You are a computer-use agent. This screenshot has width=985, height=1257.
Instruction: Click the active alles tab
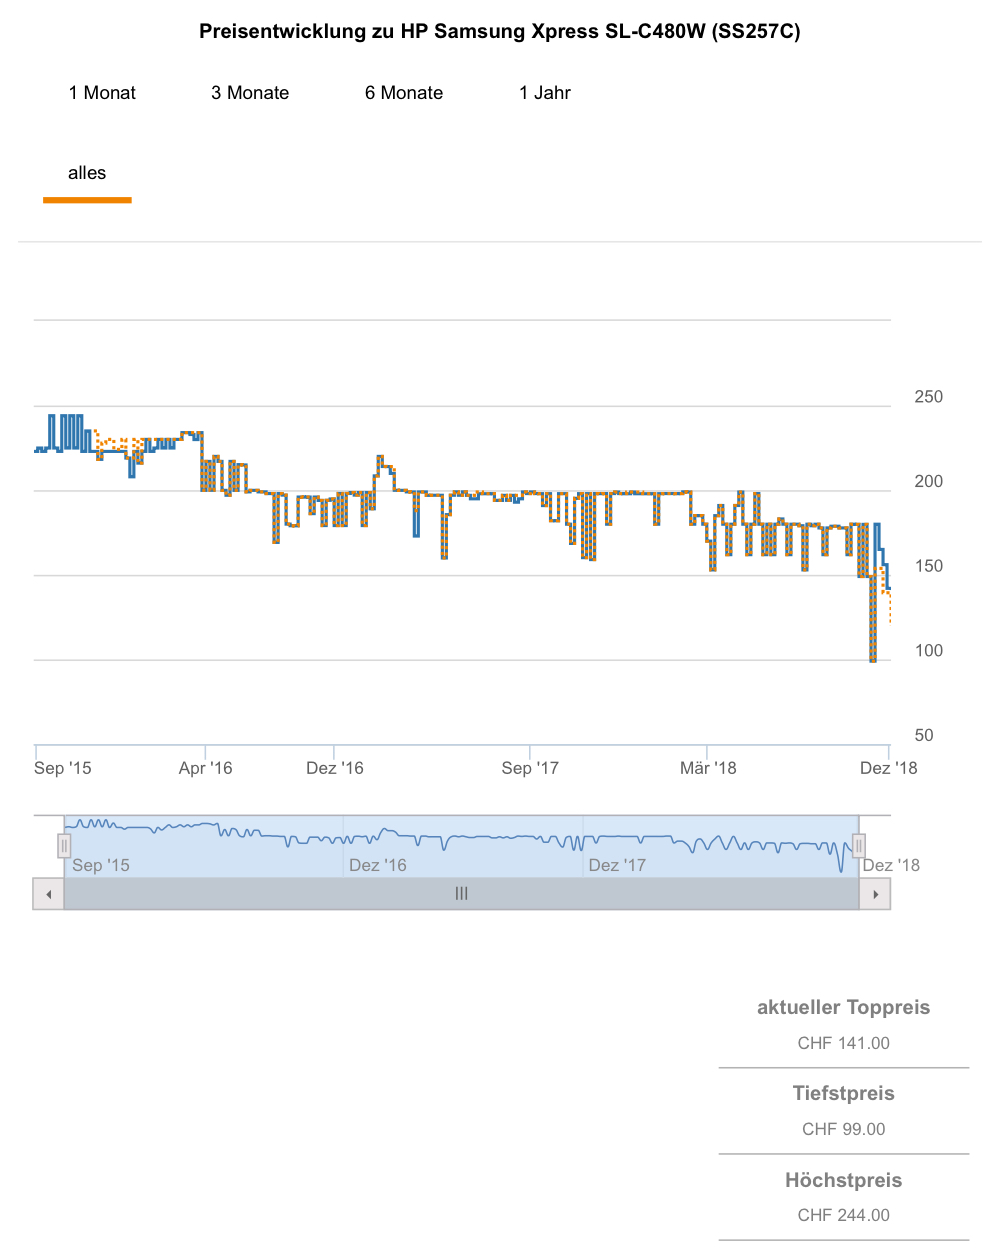87,173
